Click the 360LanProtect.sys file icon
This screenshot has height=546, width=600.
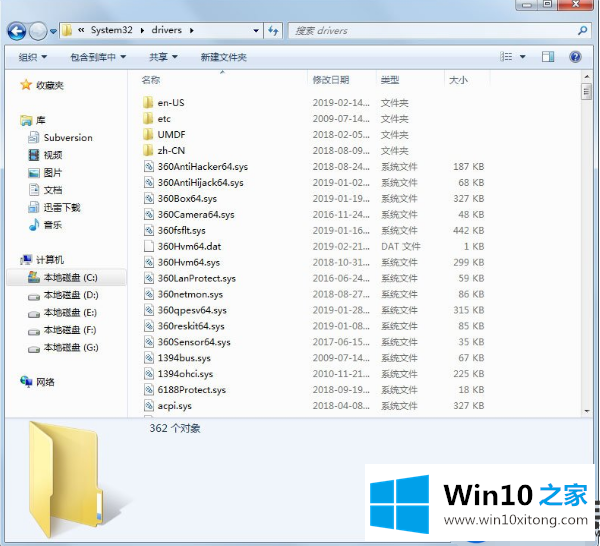coord(148,278)
